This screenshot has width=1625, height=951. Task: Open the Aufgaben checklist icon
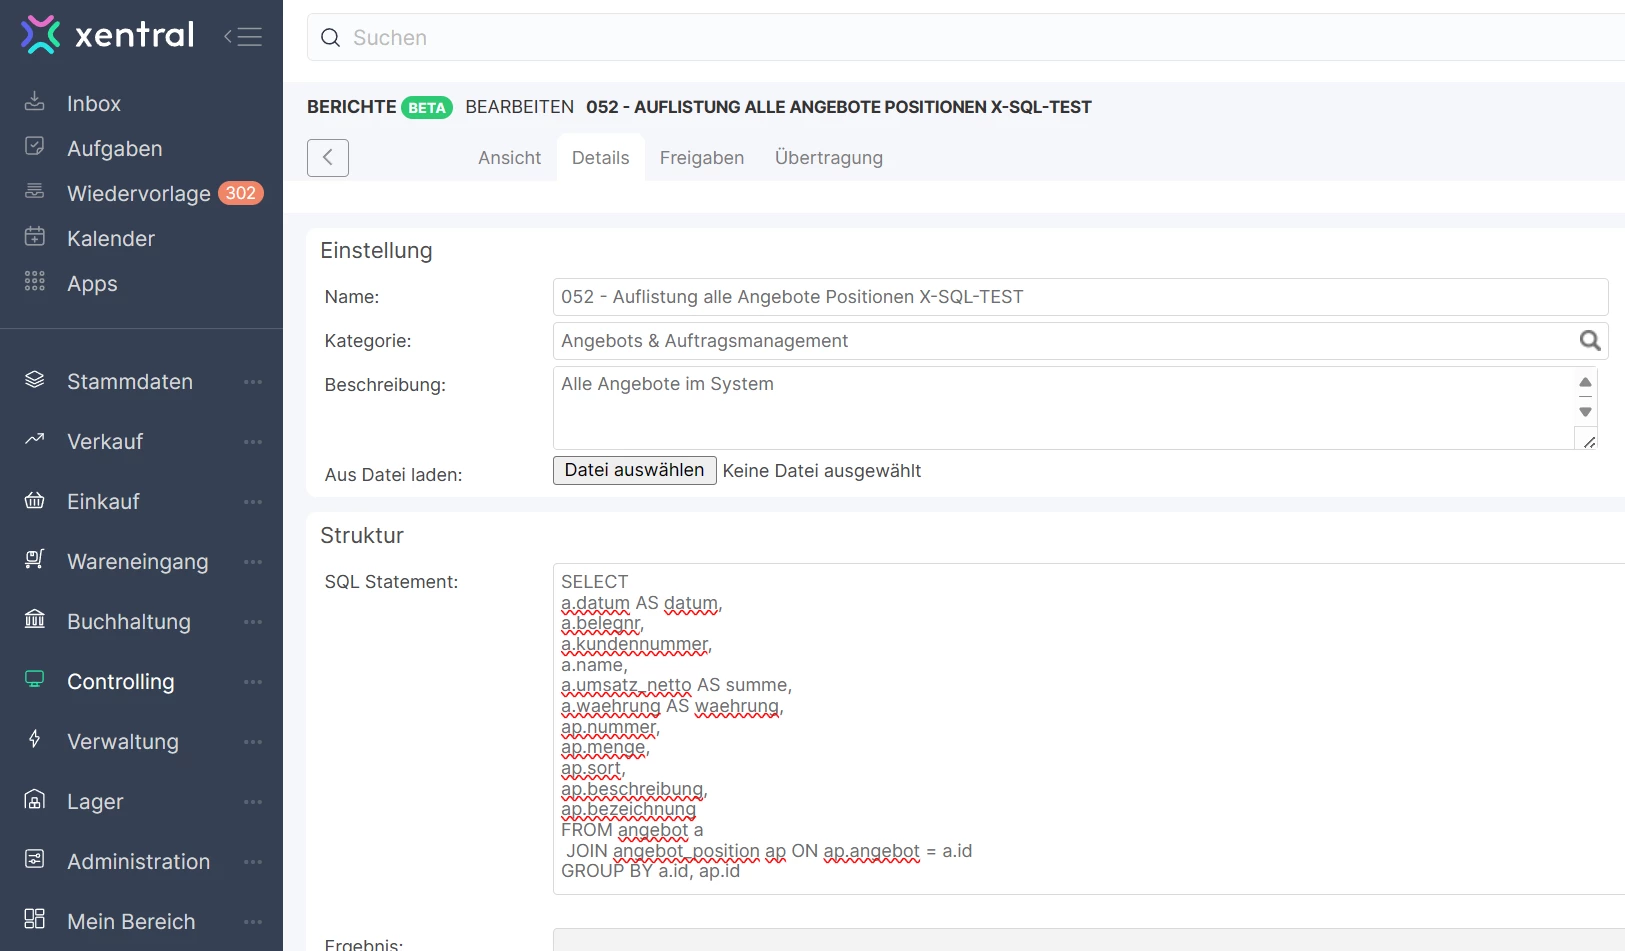tap(35, 147)
